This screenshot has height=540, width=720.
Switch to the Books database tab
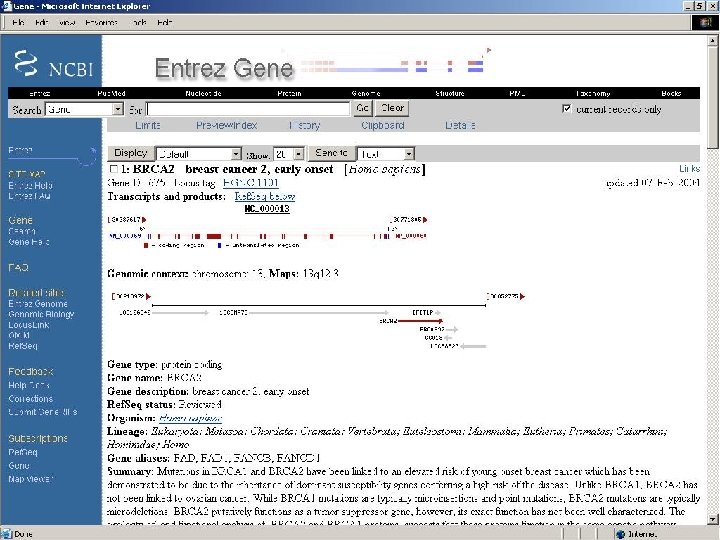(671, 93)
